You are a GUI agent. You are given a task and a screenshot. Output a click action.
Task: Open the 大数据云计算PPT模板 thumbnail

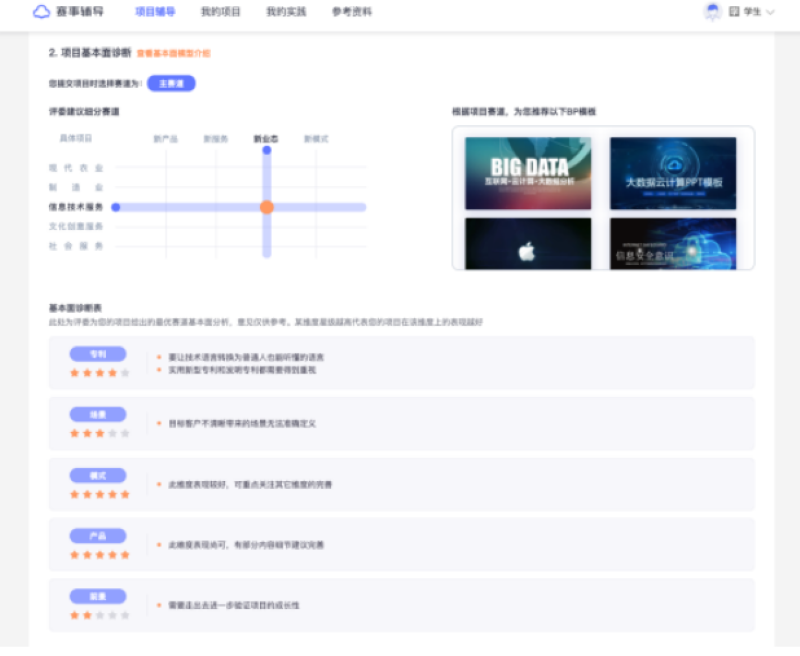point(673,172)
